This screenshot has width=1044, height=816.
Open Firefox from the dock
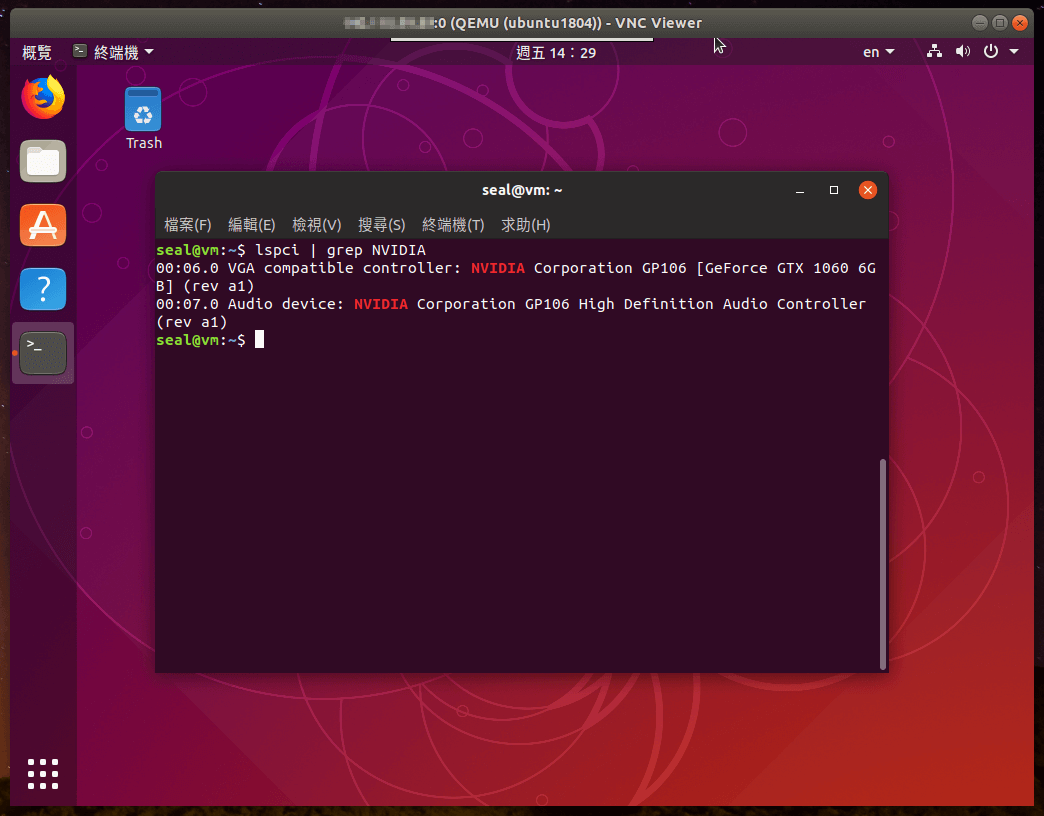pyautogui.click(x=43, y=97)
